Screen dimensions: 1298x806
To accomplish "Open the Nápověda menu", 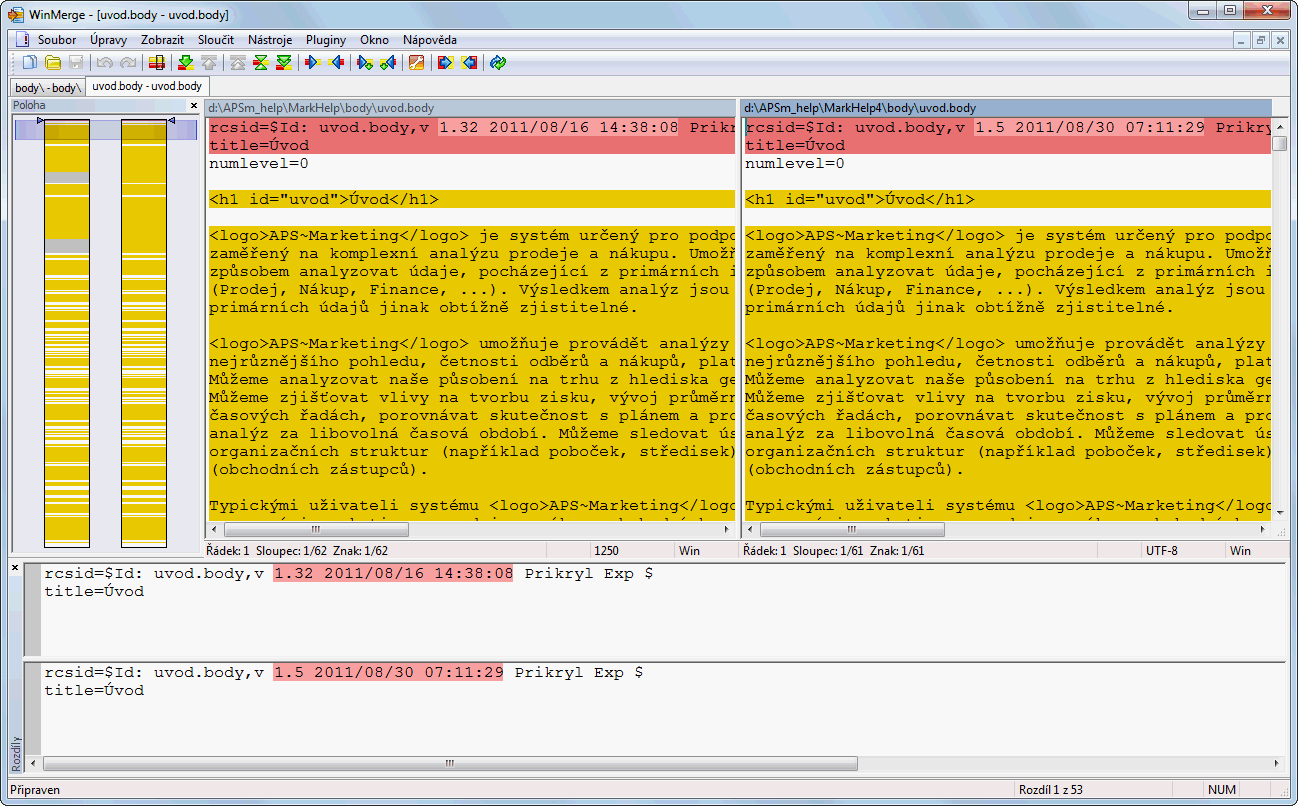I will pyautogui.click(x=430, y=40).
